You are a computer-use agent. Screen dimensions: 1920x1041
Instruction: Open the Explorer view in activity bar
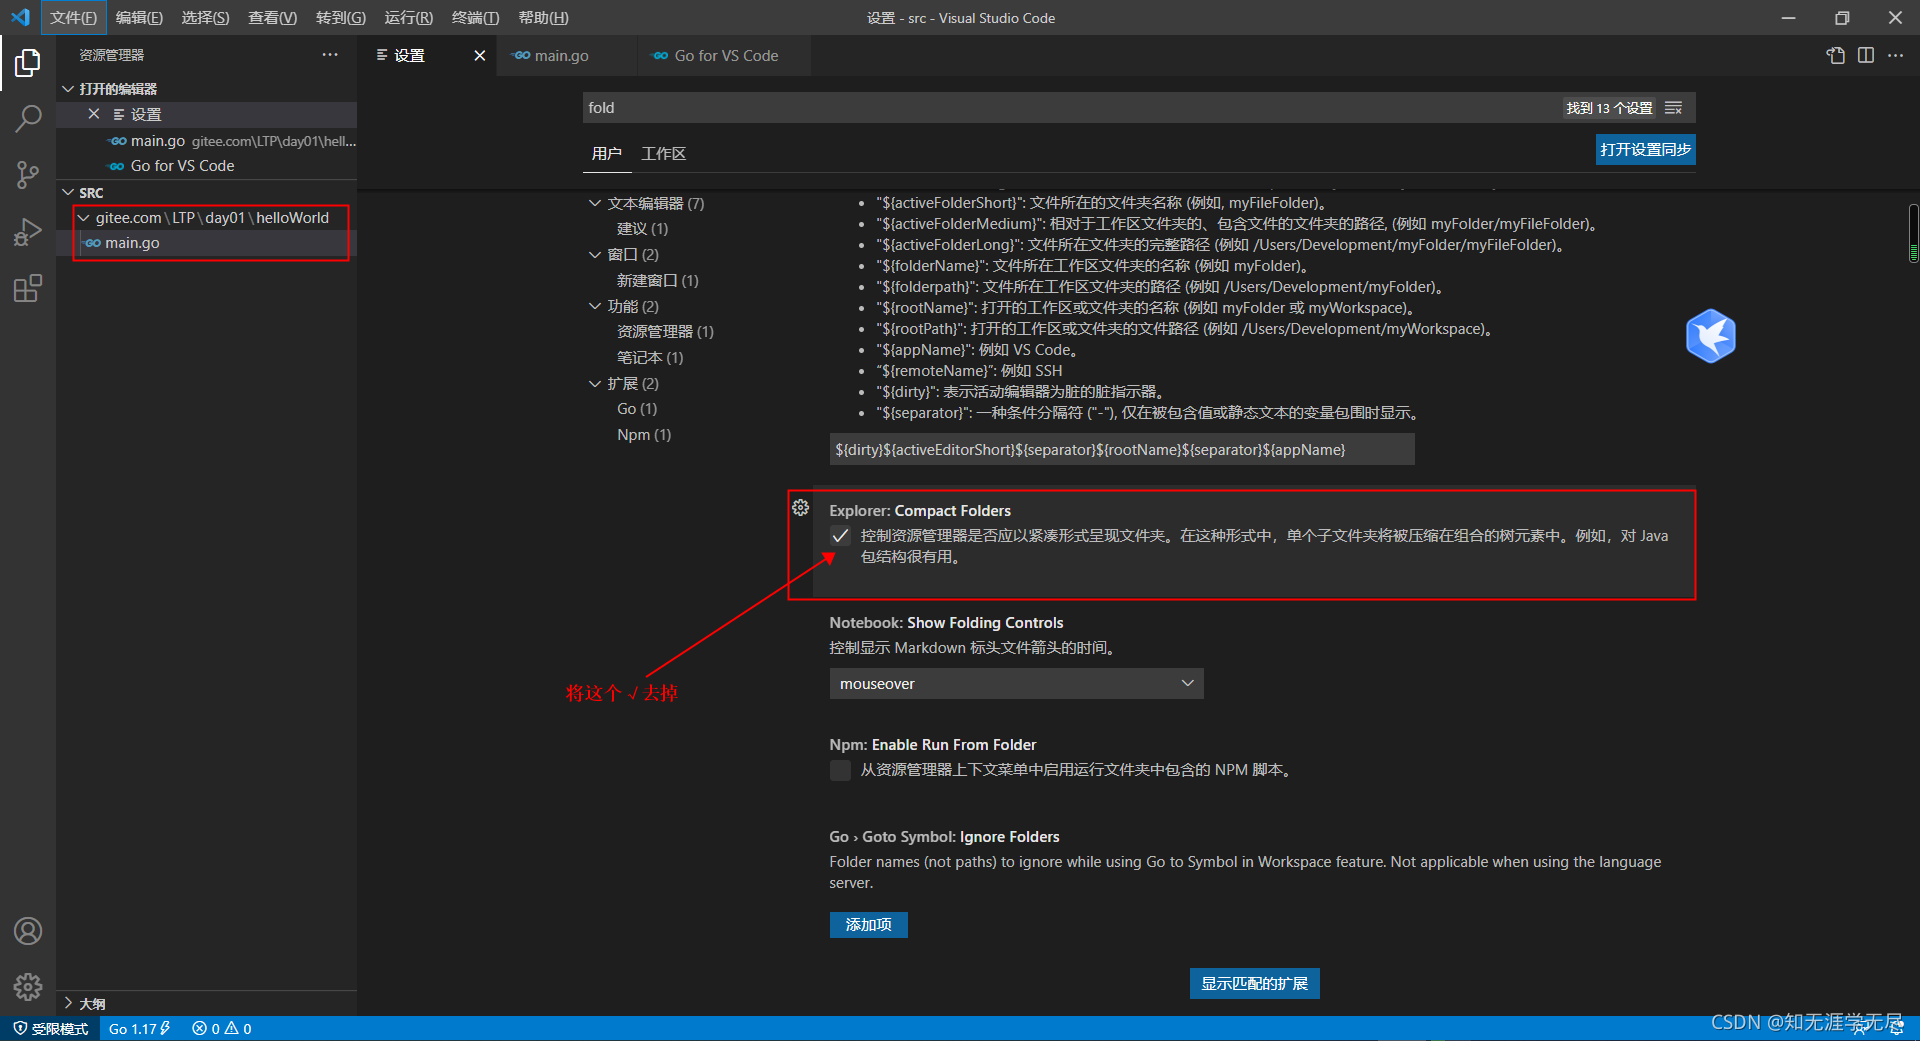28,63
